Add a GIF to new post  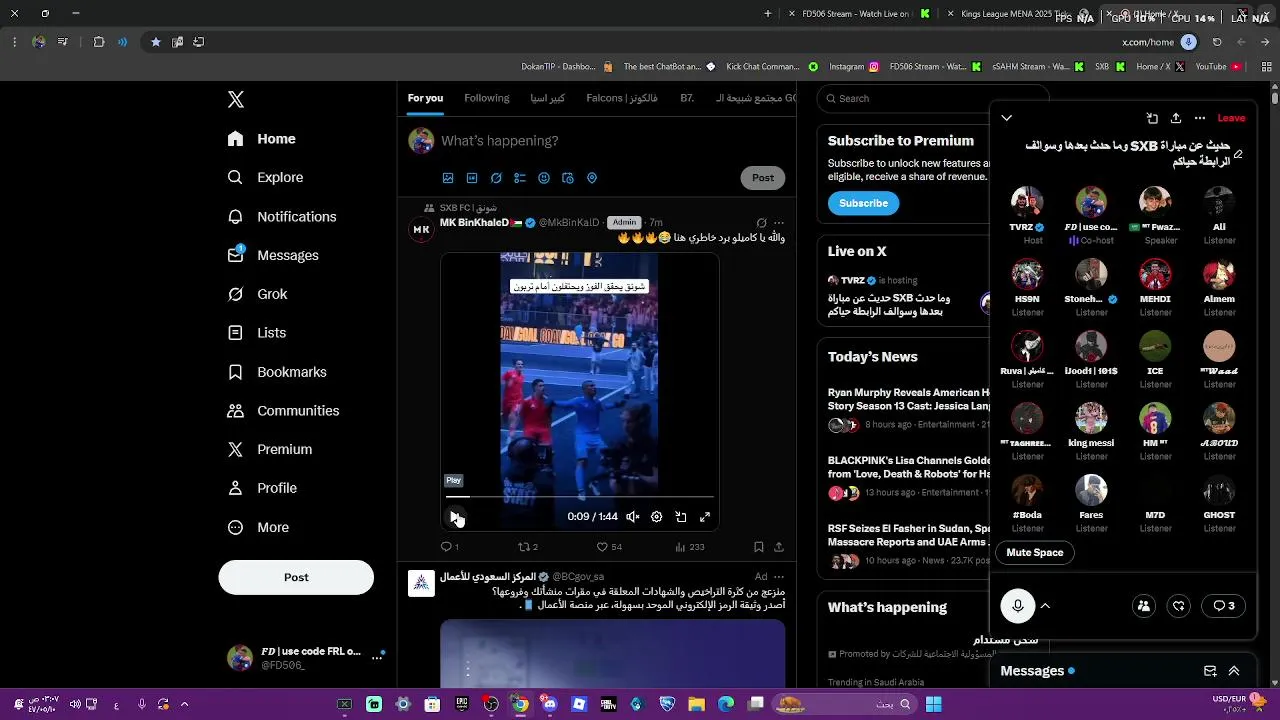pyautogui.click(x=472, y=178)
